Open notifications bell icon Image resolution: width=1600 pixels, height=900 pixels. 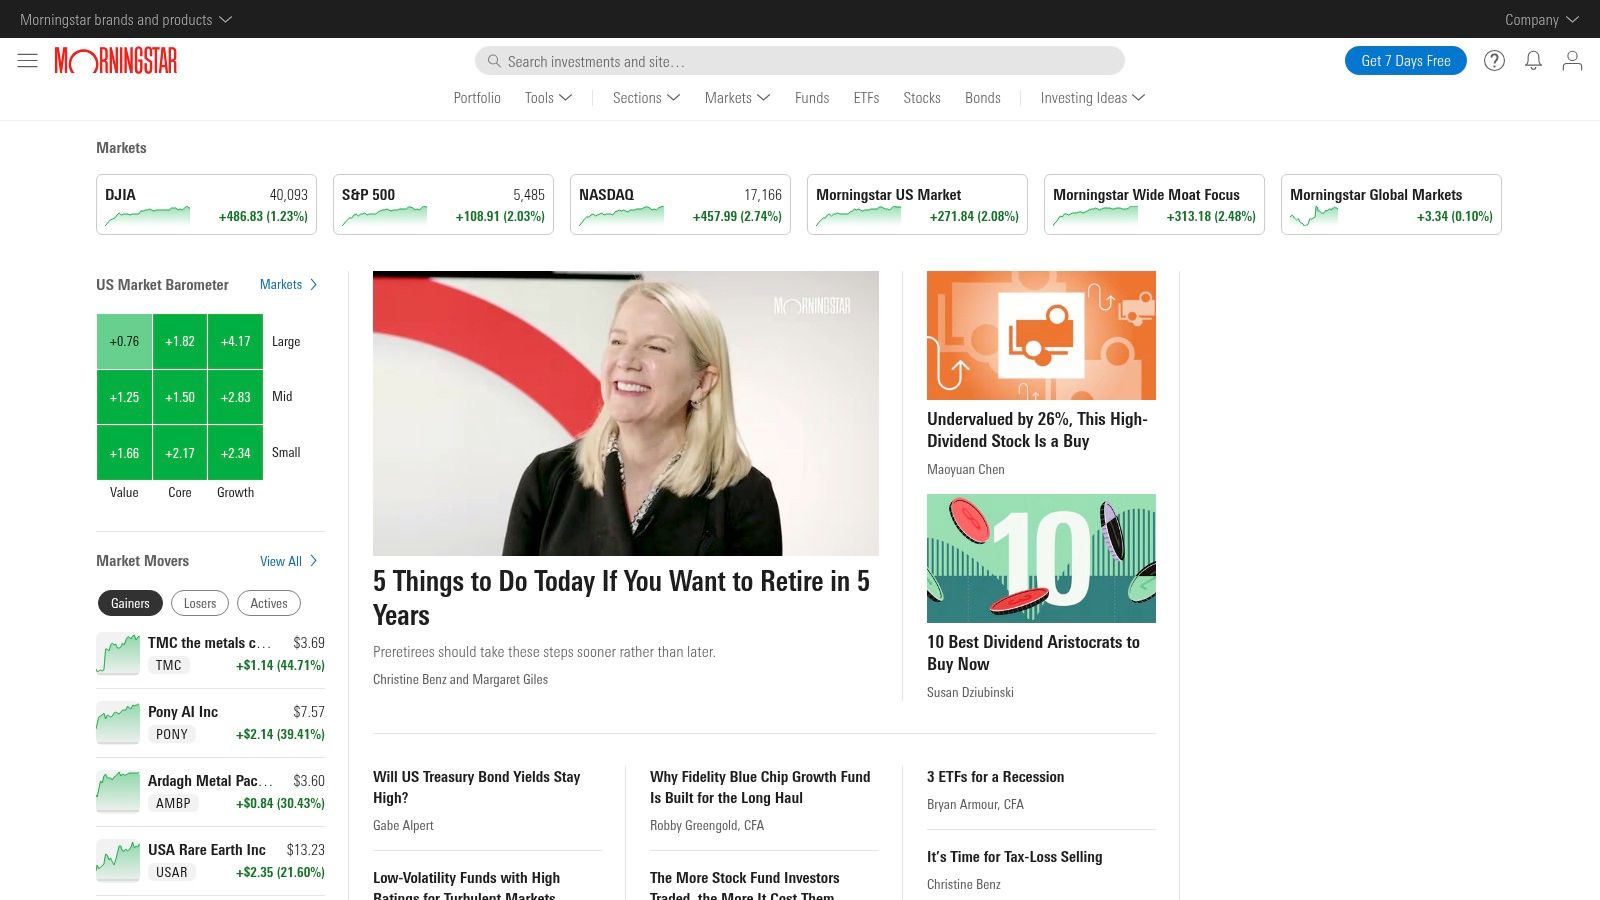pyautogui.click(x=1533, y=61)
